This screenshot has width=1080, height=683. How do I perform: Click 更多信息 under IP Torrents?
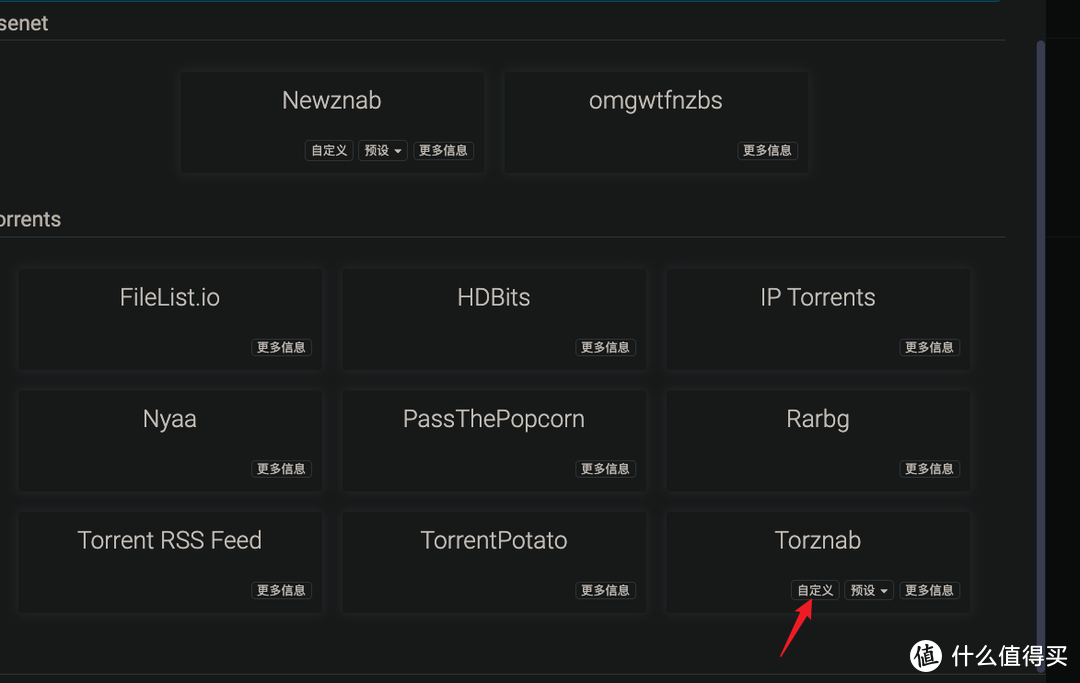click(x=929, y=347)
